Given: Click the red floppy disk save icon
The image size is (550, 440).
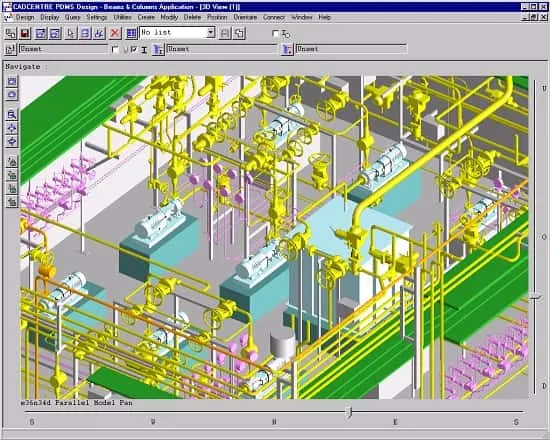Looking at the screenshot, I should point(25,33).
